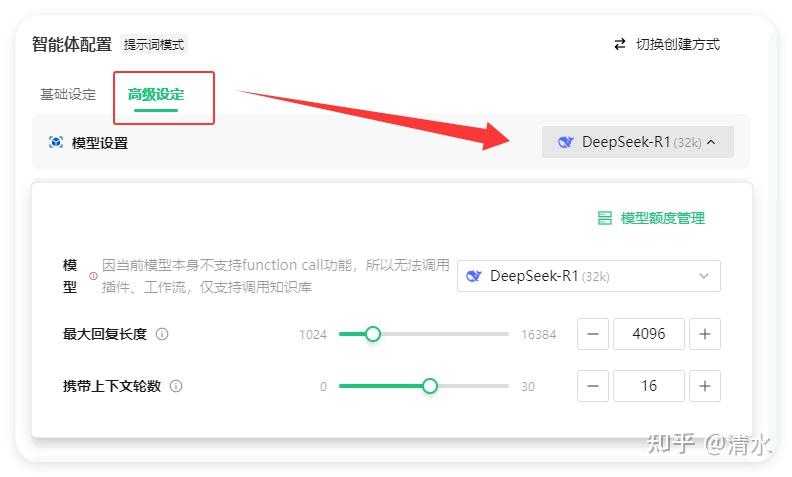The image size is (792, 477).
Task: Open the 高级设定 tab
Action: click(x=156, y=94)
